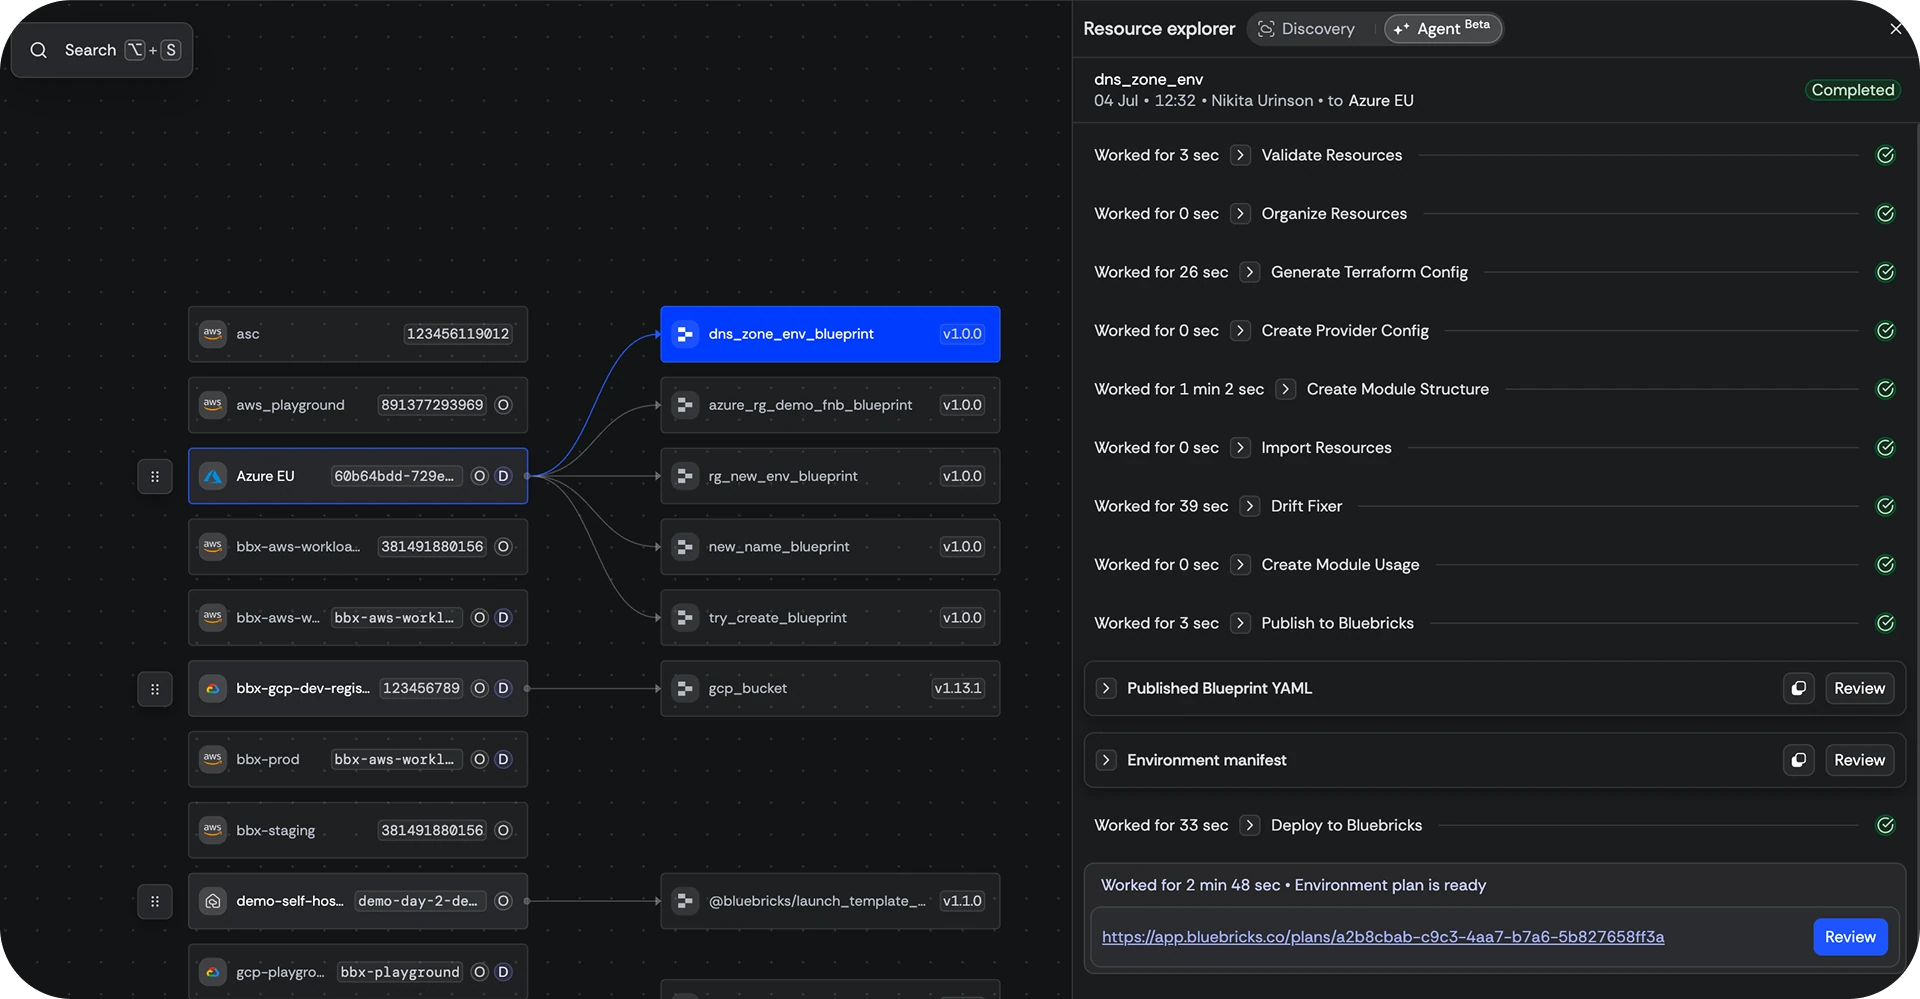Viewport: 1920px width, 999px height.
Task: Click the D badge on bbx-prod node
Action: point(503,759)
